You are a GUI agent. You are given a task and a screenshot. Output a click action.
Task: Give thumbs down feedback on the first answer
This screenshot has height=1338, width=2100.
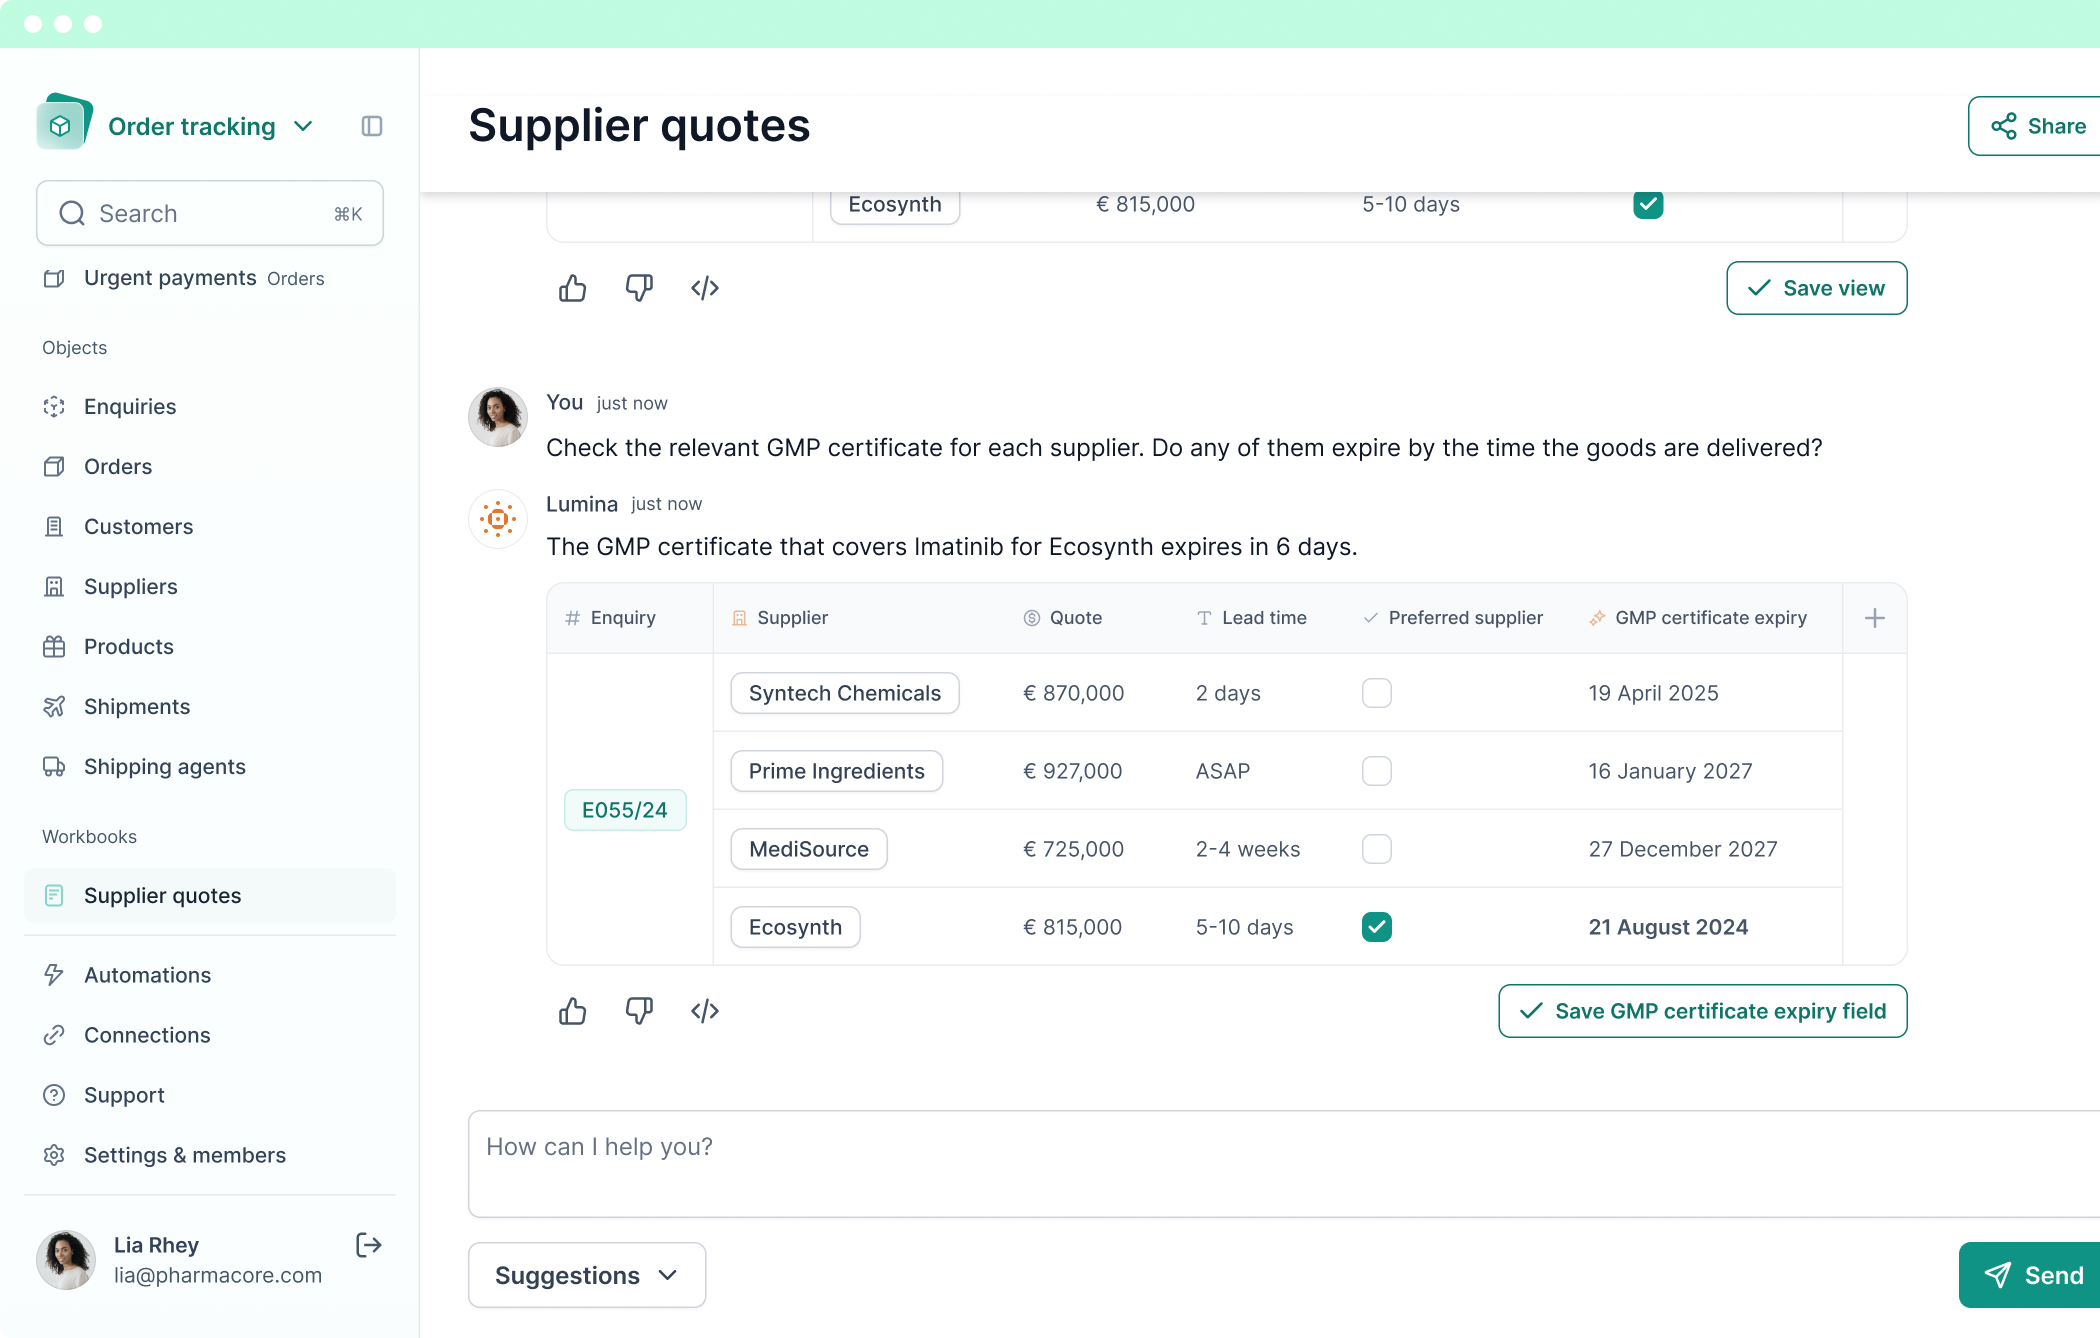(x=639, y=288)
